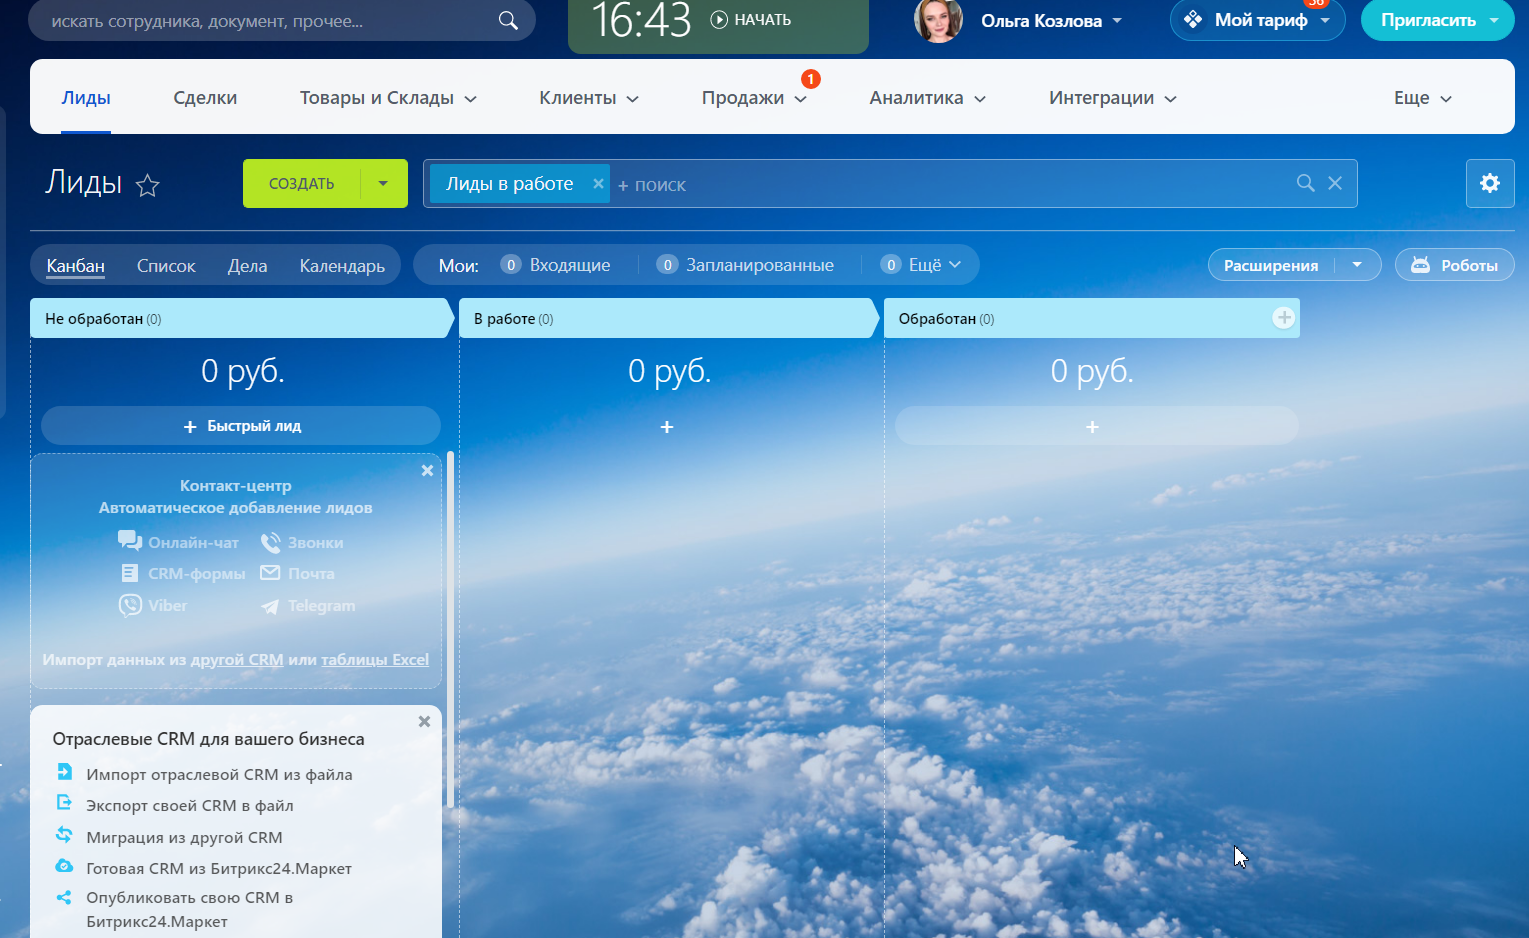Open the gear settings button

point(1490,183)
